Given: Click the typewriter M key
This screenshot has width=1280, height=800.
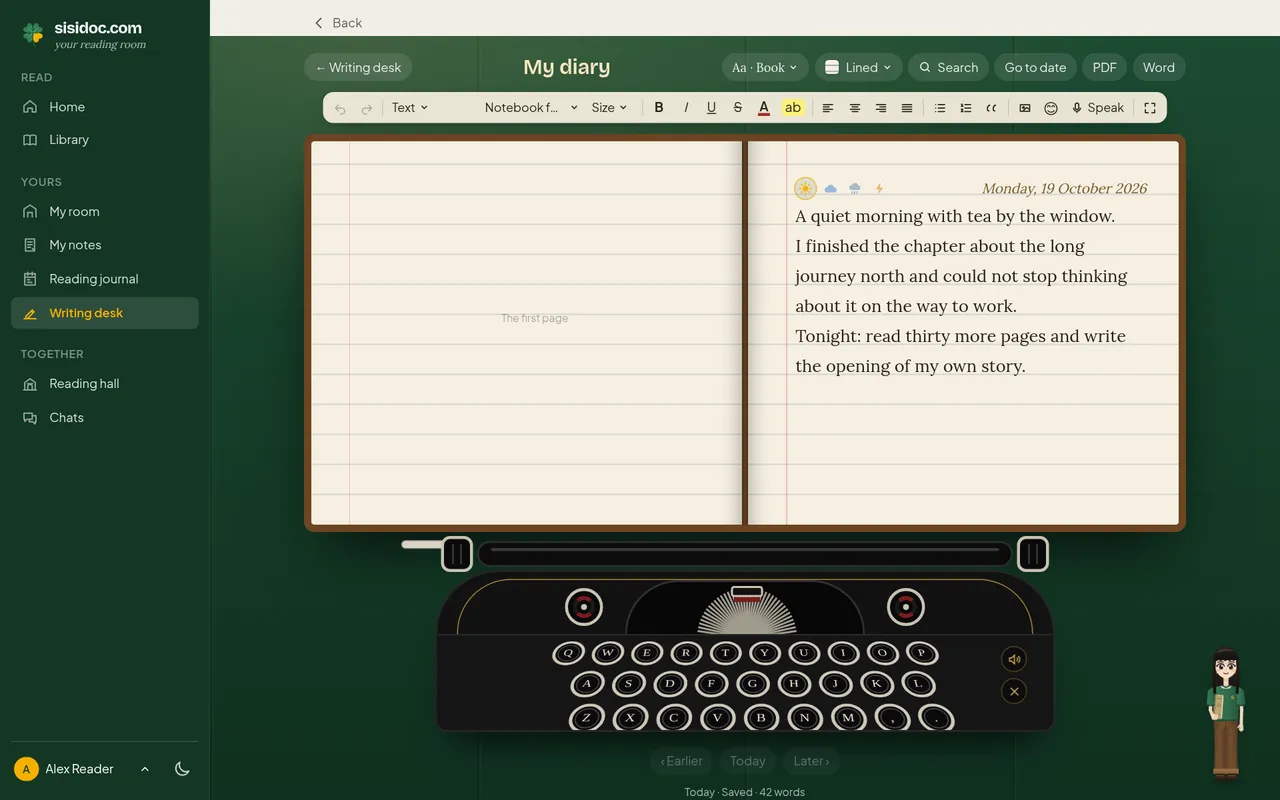Looking at the screenshot, I should [848, 718].
